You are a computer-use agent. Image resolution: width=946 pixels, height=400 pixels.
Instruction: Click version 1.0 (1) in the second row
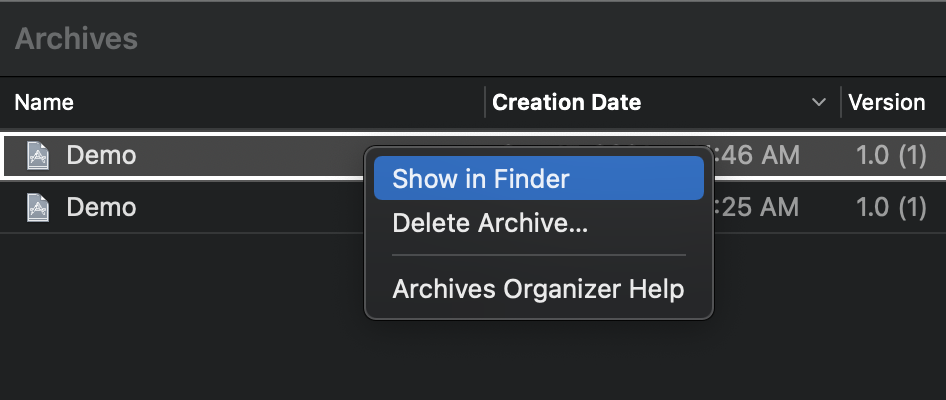(891, 208)
